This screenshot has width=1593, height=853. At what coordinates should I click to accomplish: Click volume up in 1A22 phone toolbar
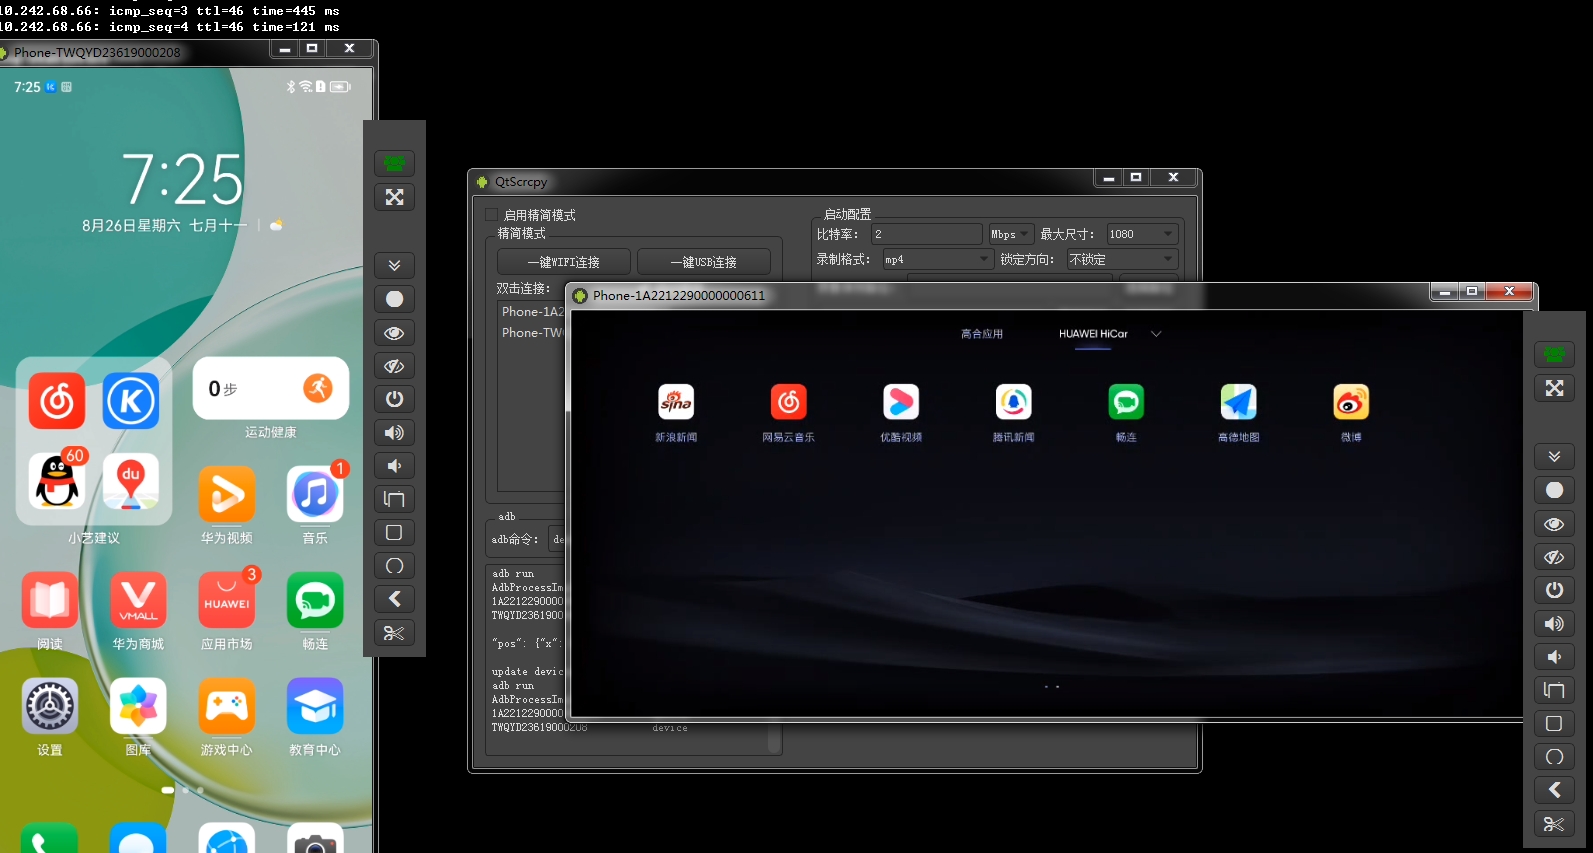click(x=1554, y=624)
